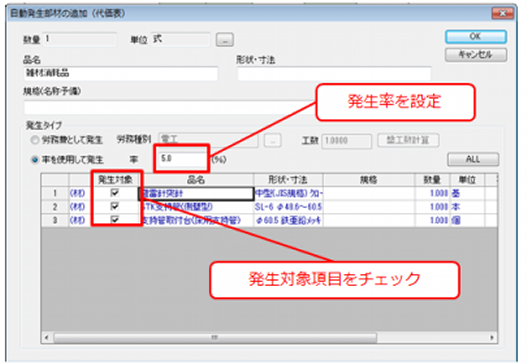Open unit browse button next to 単位
Screen dimensions: 527x364
(225, 40)
